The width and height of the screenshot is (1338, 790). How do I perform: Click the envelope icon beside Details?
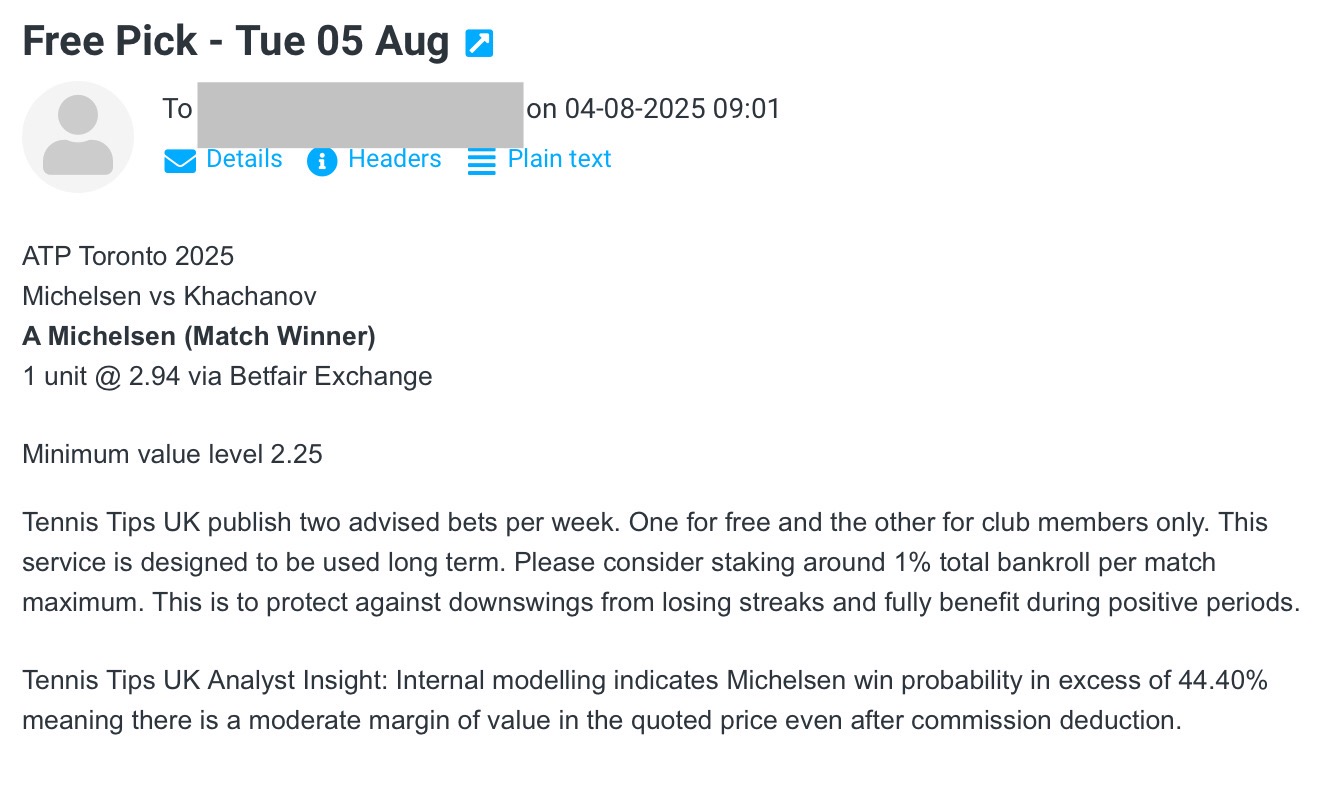[180, 161]
